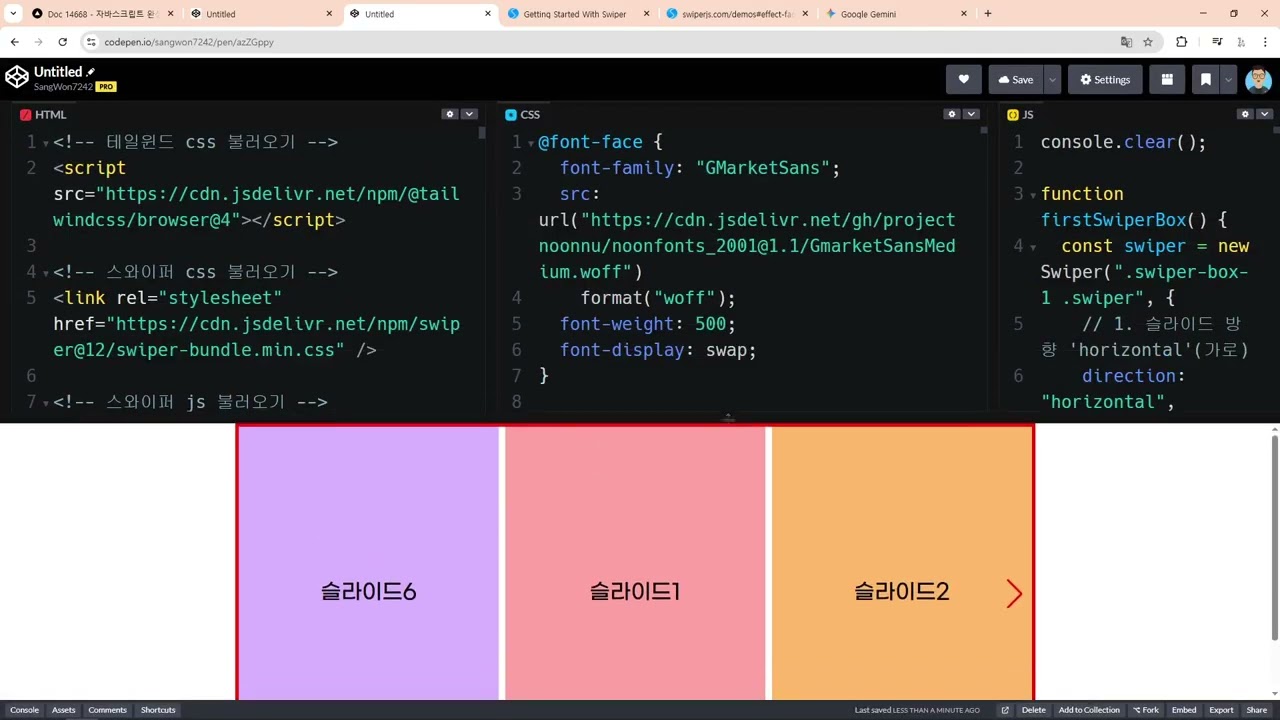The image size is (1280, 720).
Task: Open Export options
Action: [x=1221, y=710]
